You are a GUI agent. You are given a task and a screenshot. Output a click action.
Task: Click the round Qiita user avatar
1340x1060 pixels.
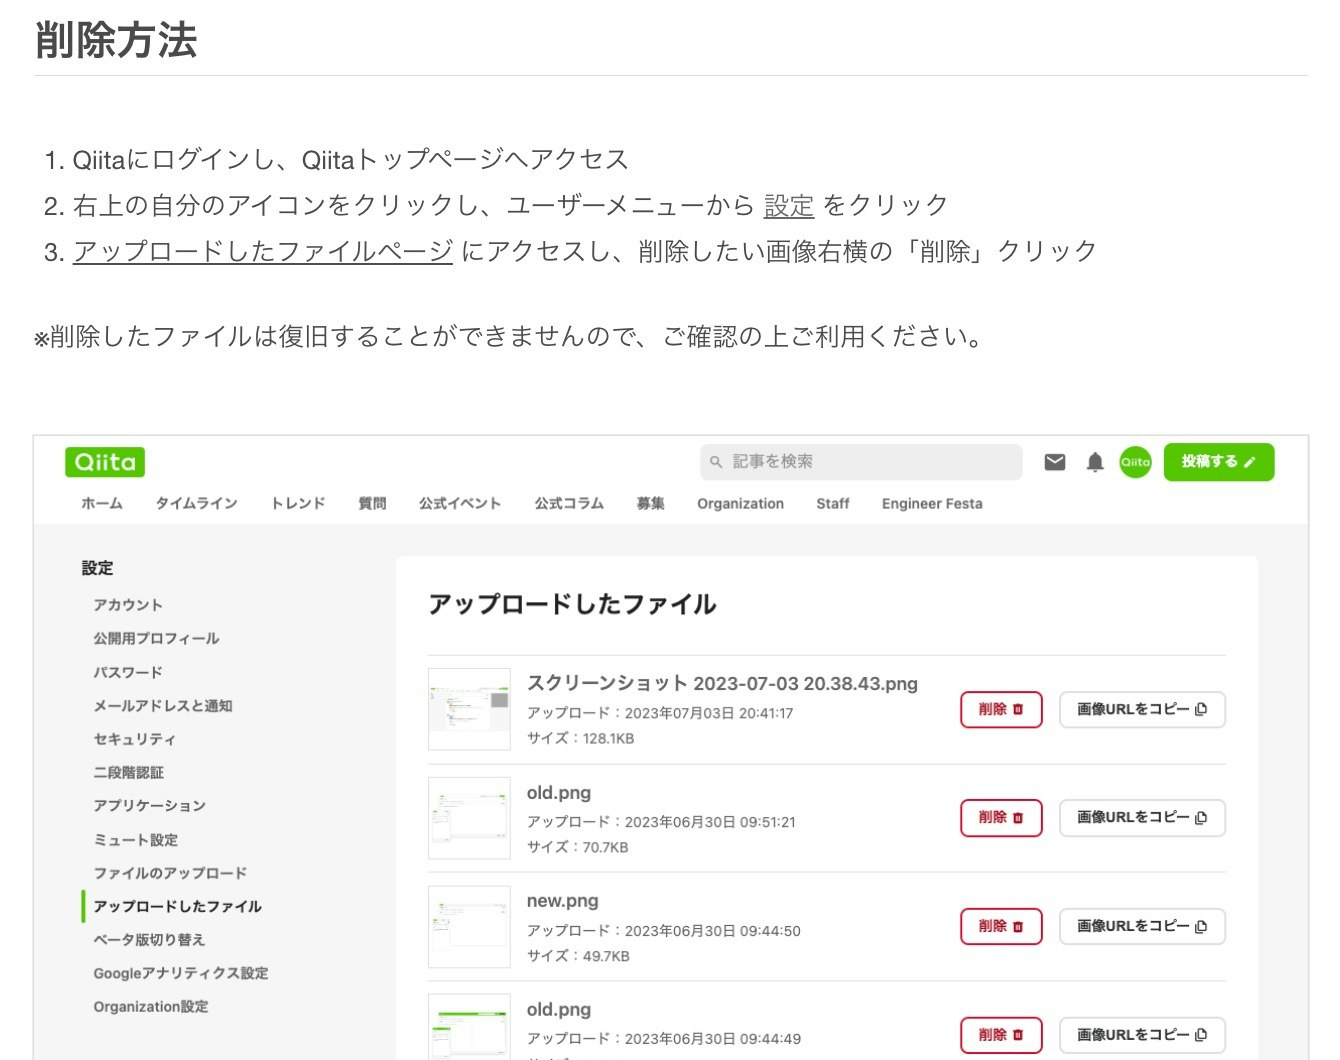1135,462
